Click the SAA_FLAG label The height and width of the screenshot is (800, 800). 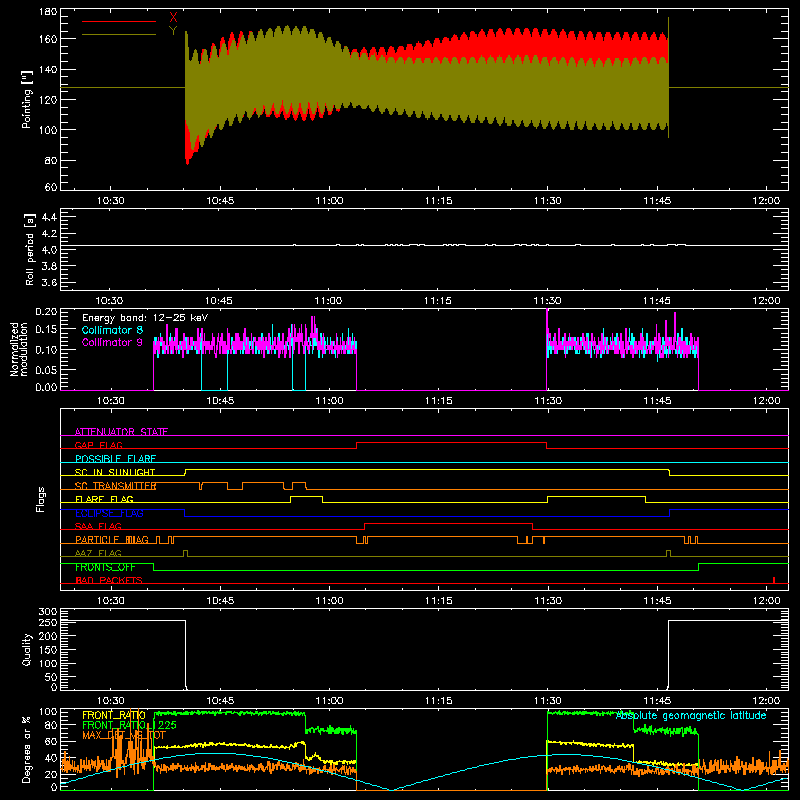tap(98, 526)
